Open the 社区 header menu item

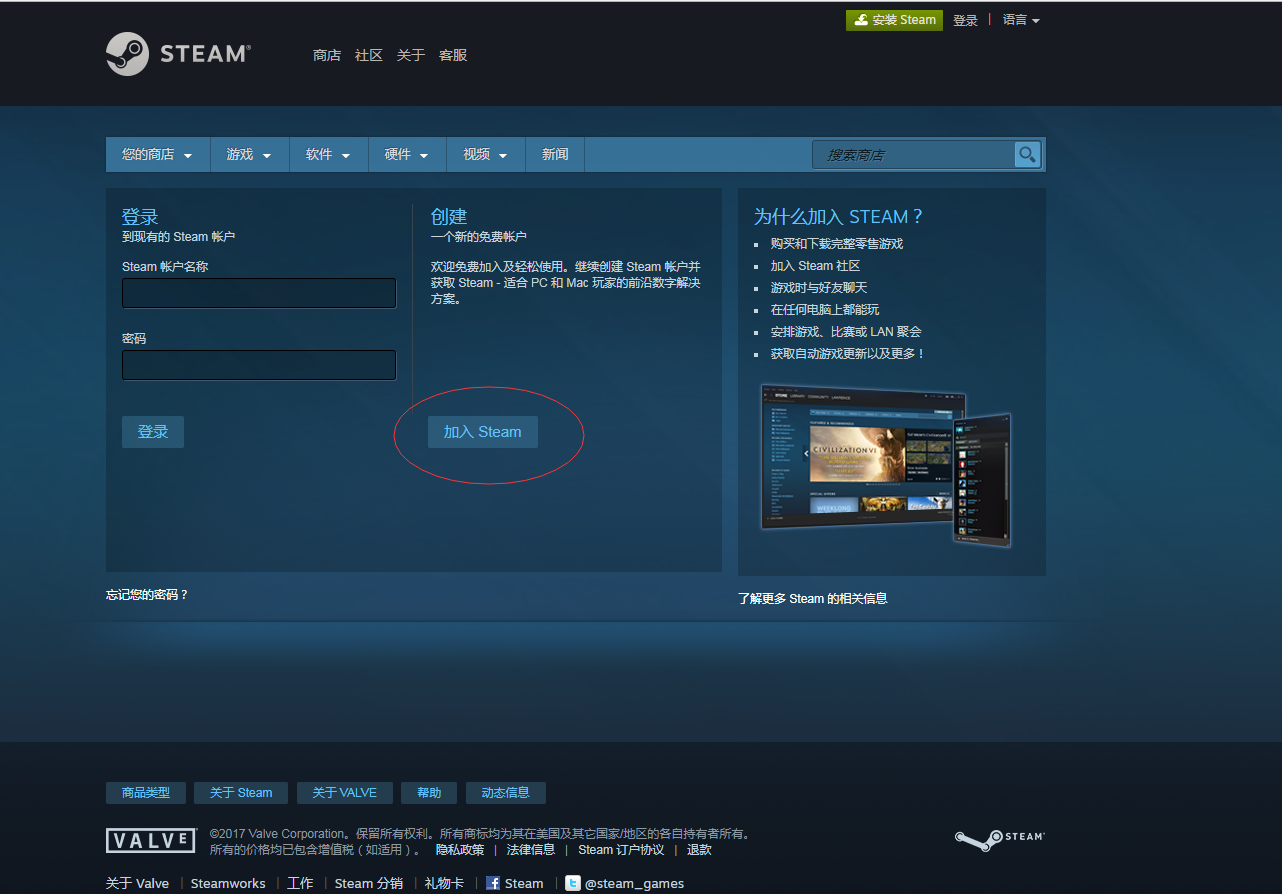point(369,55)
